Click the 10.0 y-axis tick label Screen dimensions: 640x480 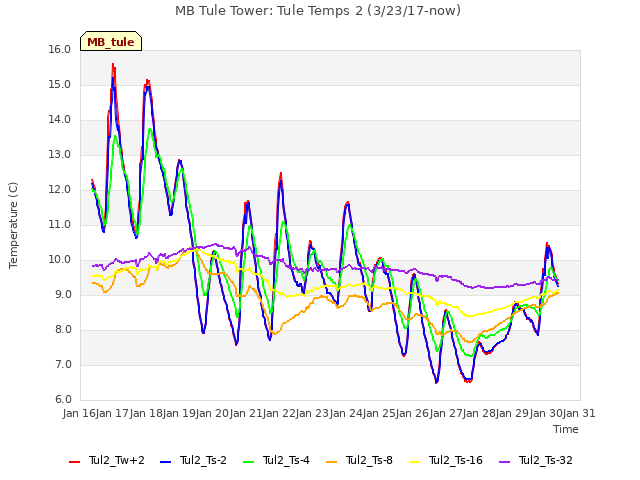pyautogui.click(x=60, y=260)
